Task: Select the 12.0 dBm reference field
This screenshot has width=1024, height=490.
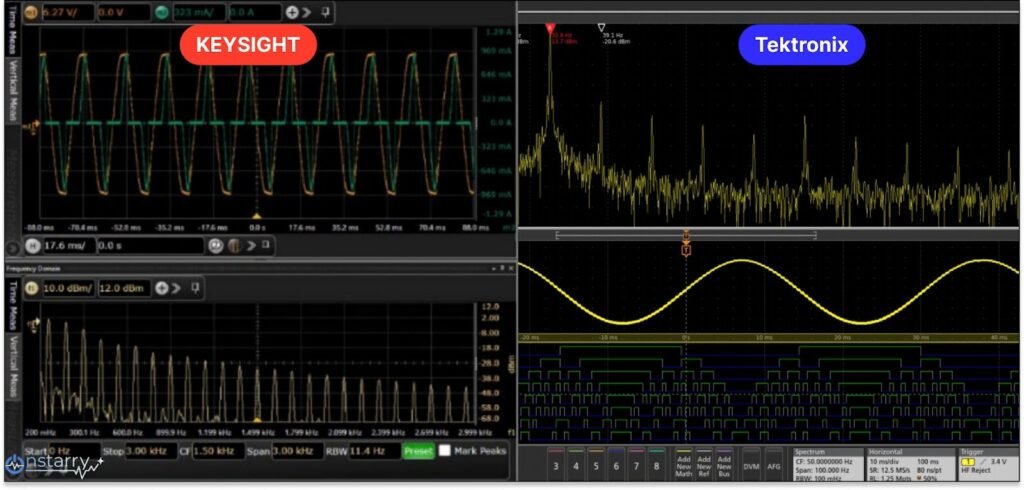Action: click(x=124, y=288)
